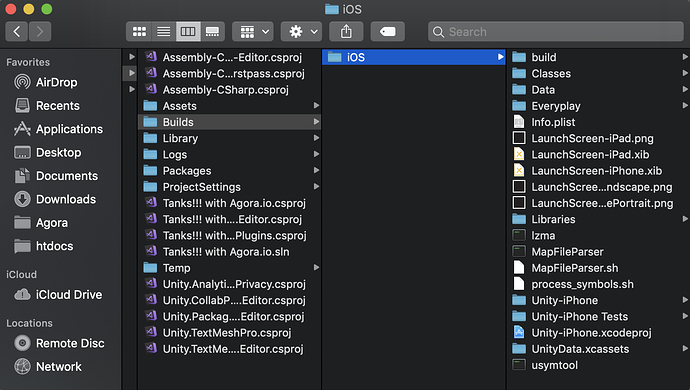Open the group-by arrangement dropdown
Viewport: 690px width, 390px height.
pyautogui.click(x=253, y=32)
